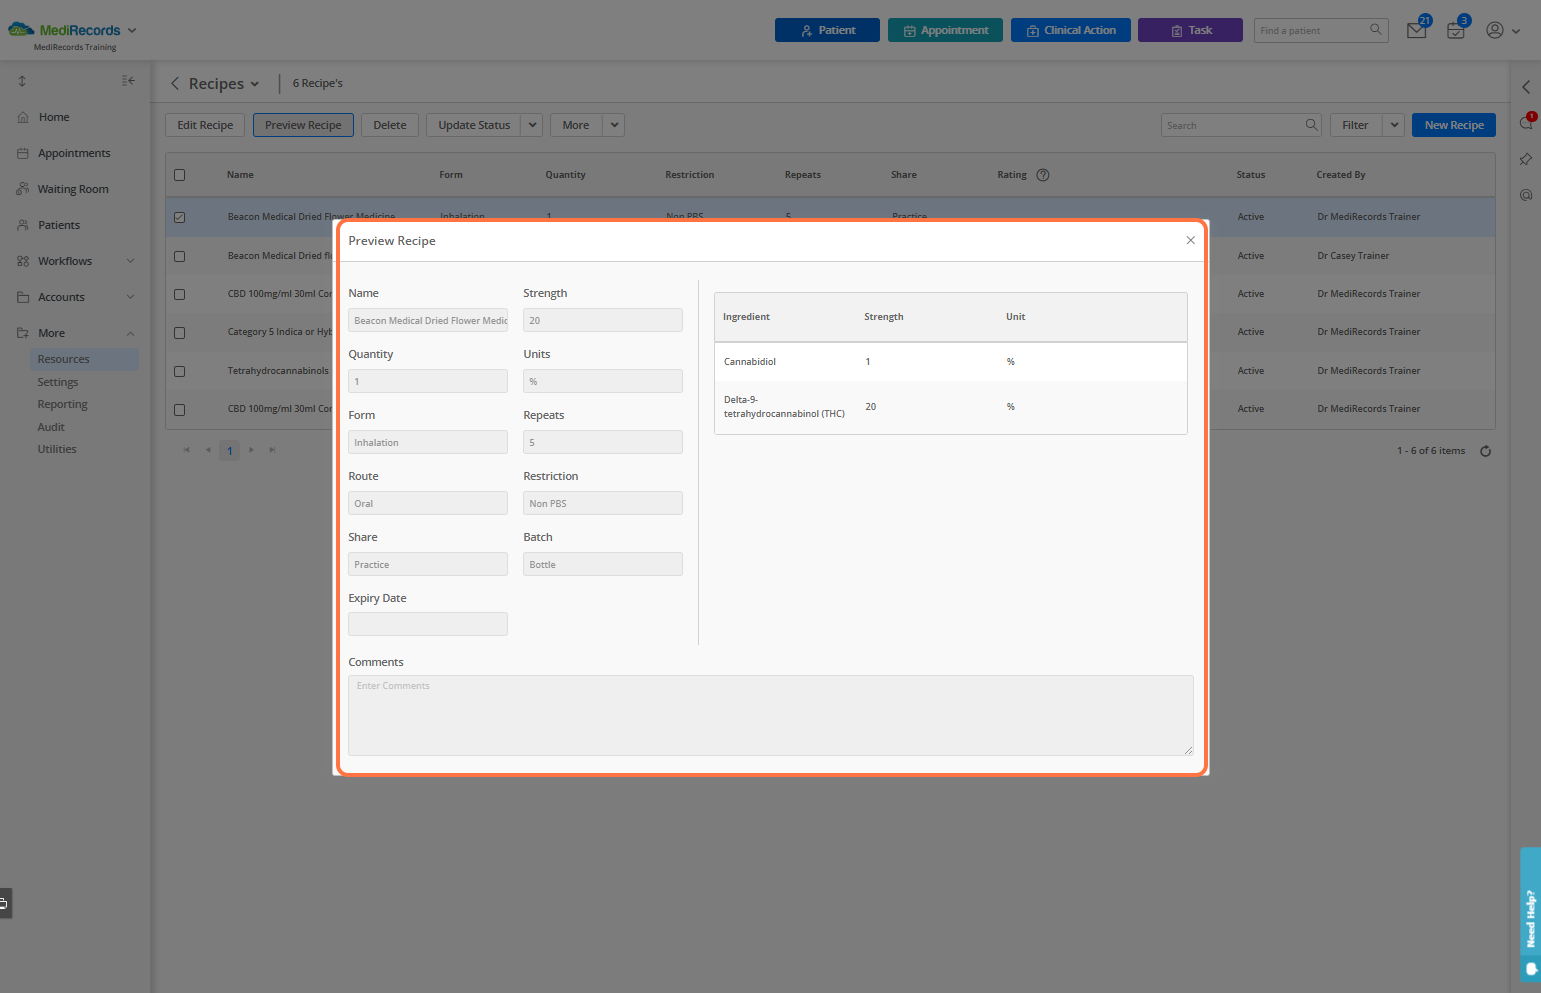Click the purple Task button
Viewport: 1541px width, 993px height.
(x=1190, y=30)
